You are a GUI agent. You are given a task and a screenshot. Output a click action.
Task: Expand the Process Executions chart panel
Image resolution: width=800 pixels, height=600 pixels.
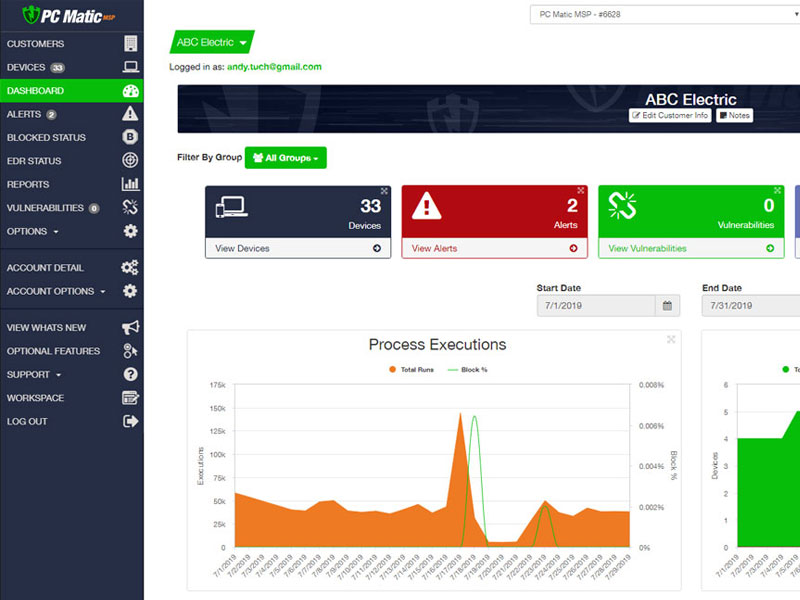click(x=671, y=339)
